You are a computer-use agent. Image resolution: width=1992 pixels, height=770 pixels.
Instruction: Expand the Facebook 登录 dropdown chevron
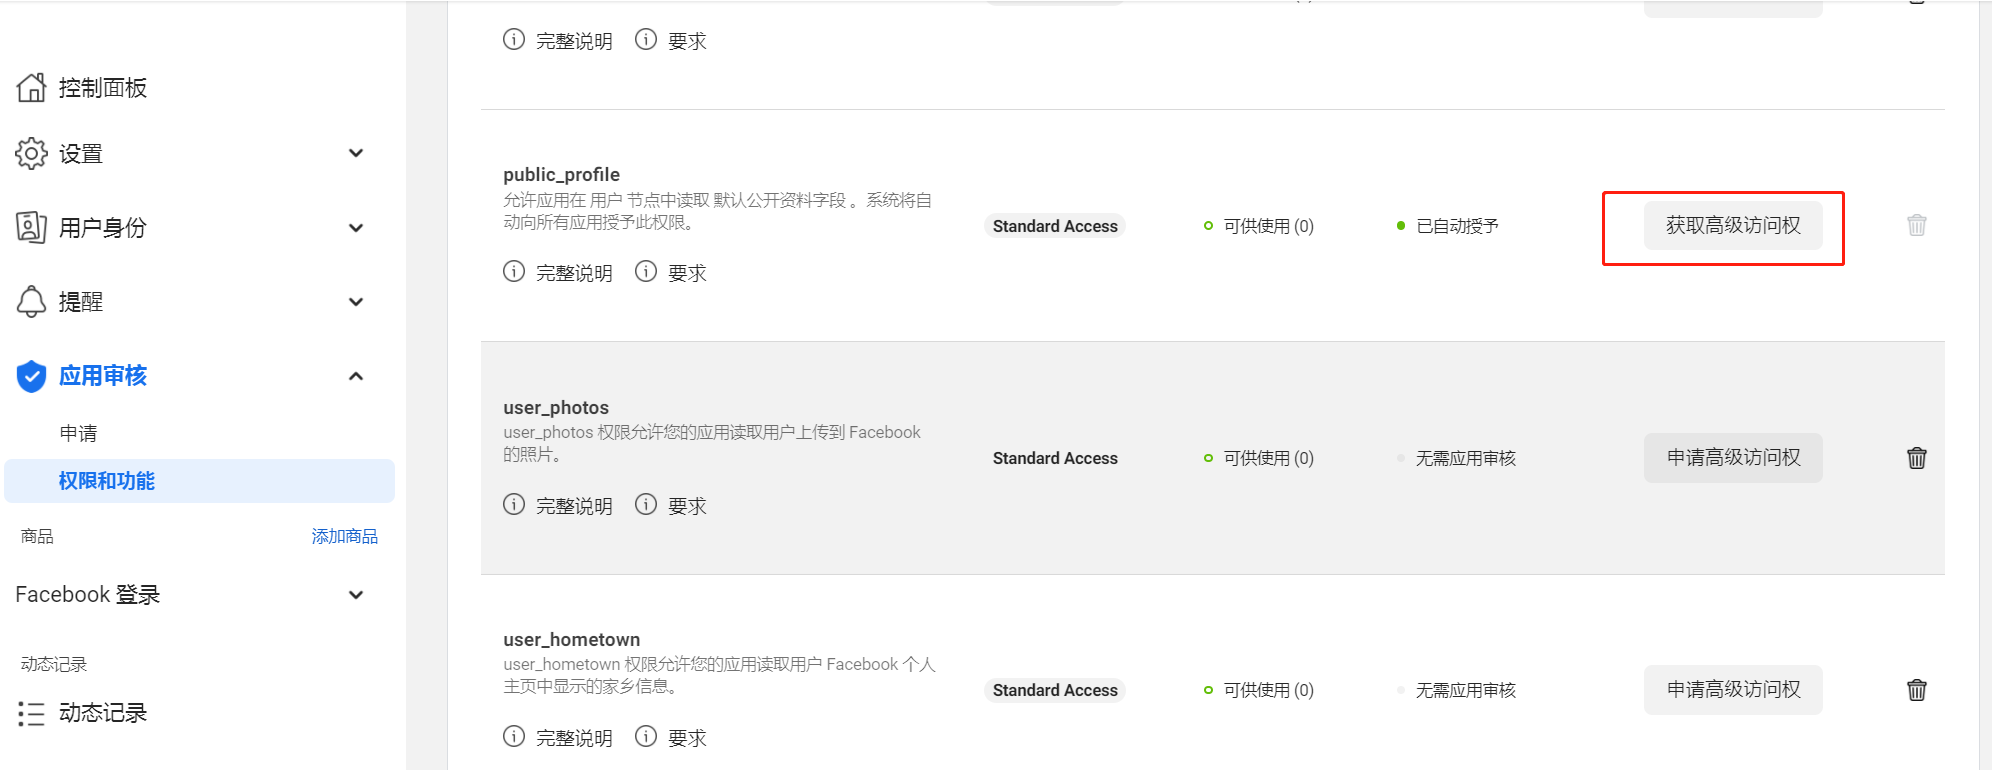(x=356, y=595)
